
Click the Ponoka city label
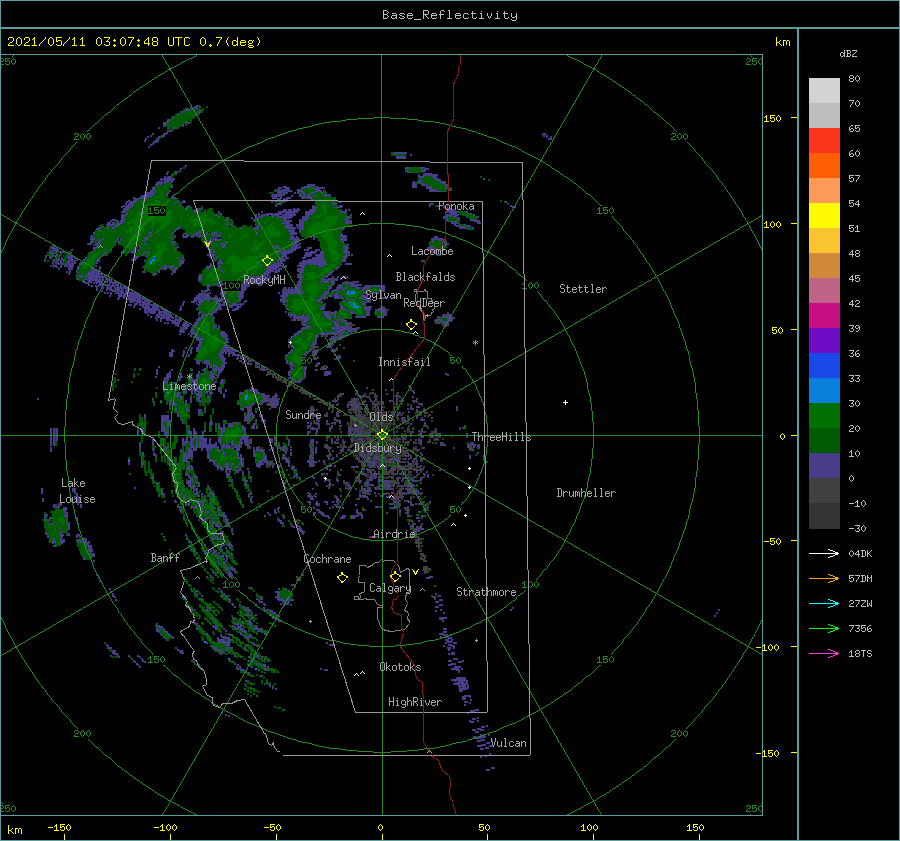click(x=456, y=206)
